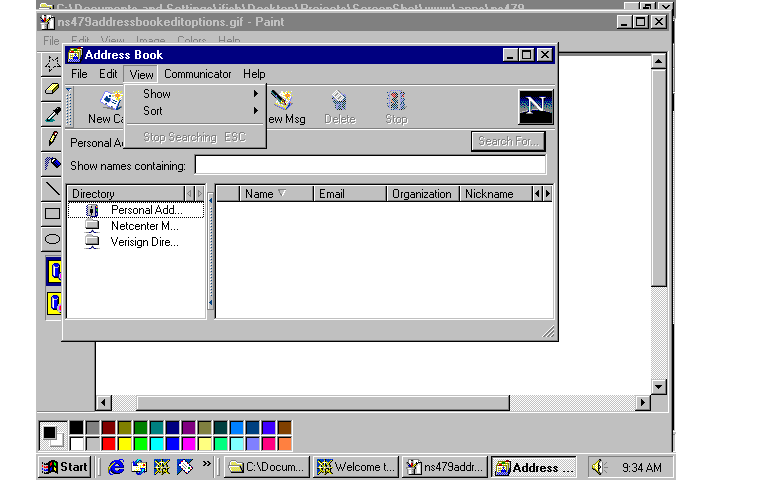
Task: Open the File menu in Address Book
Action: click(x=79, y=74)
